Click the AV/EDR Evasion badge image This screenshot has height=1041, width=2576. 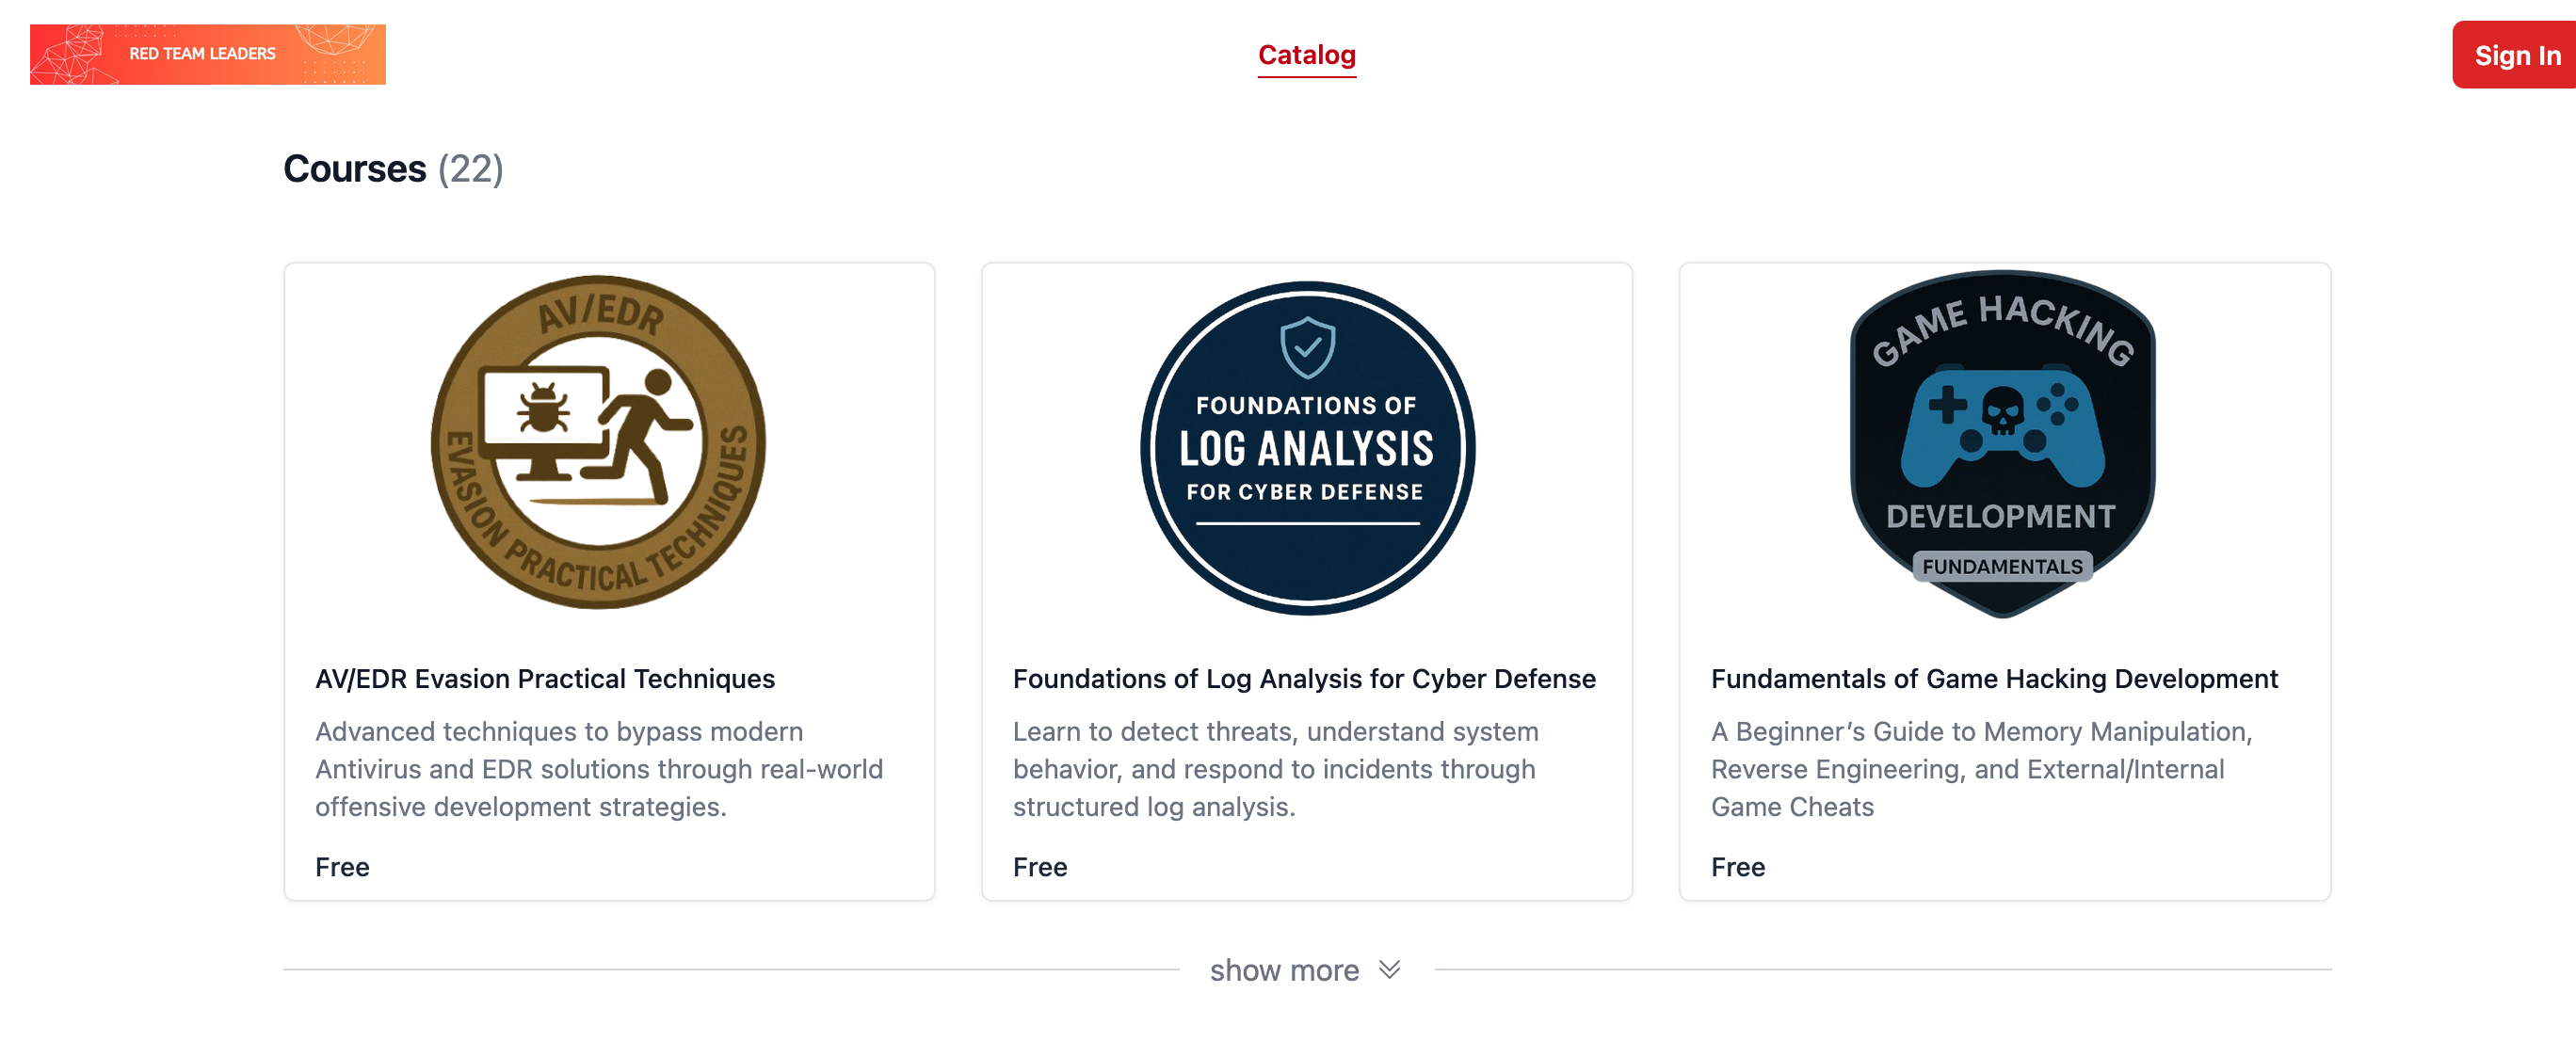(598, 442)
